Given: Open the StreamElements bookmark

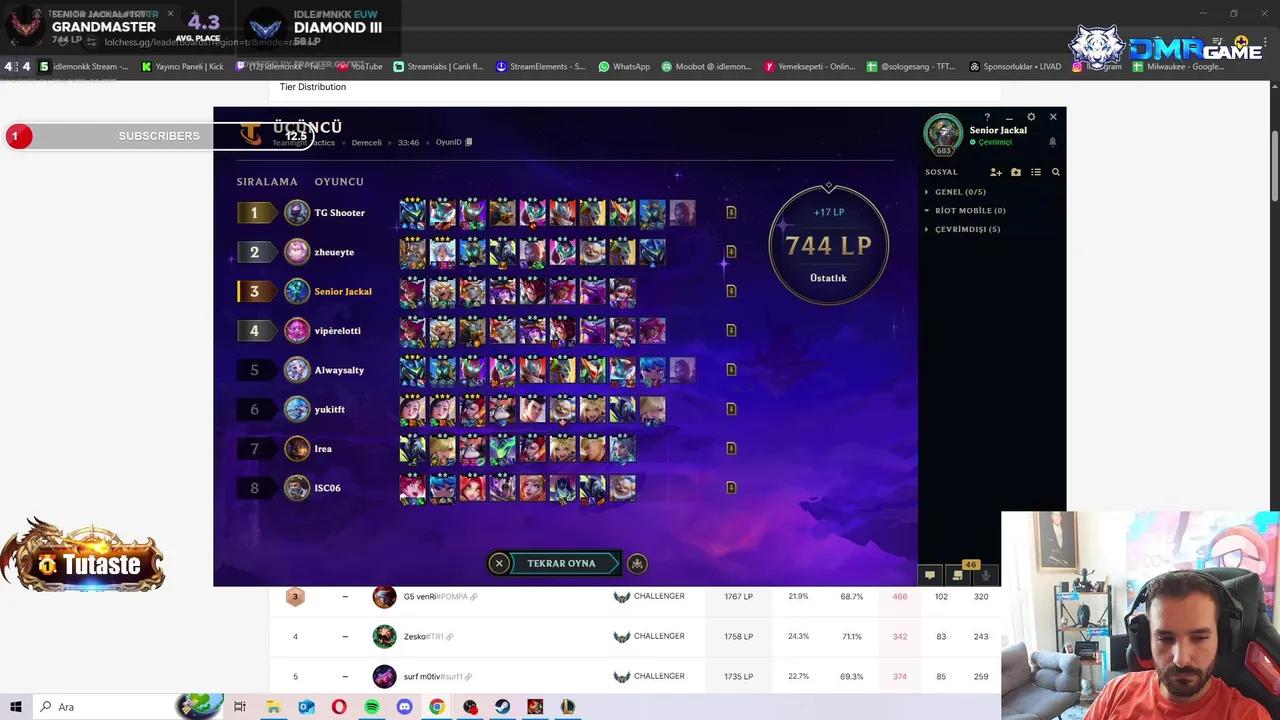Looking at the screenshot, I should [541, 67].
